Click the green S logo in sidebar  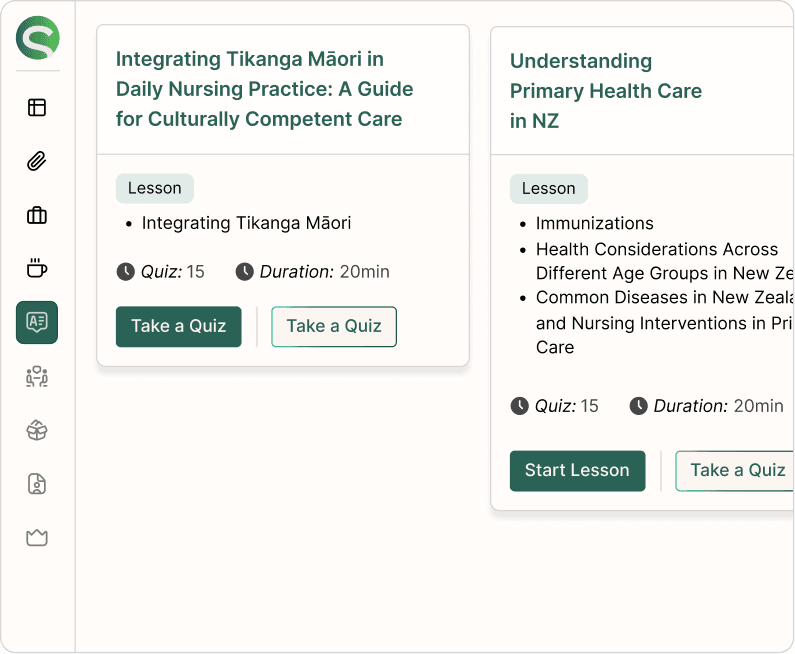[38, 38]
